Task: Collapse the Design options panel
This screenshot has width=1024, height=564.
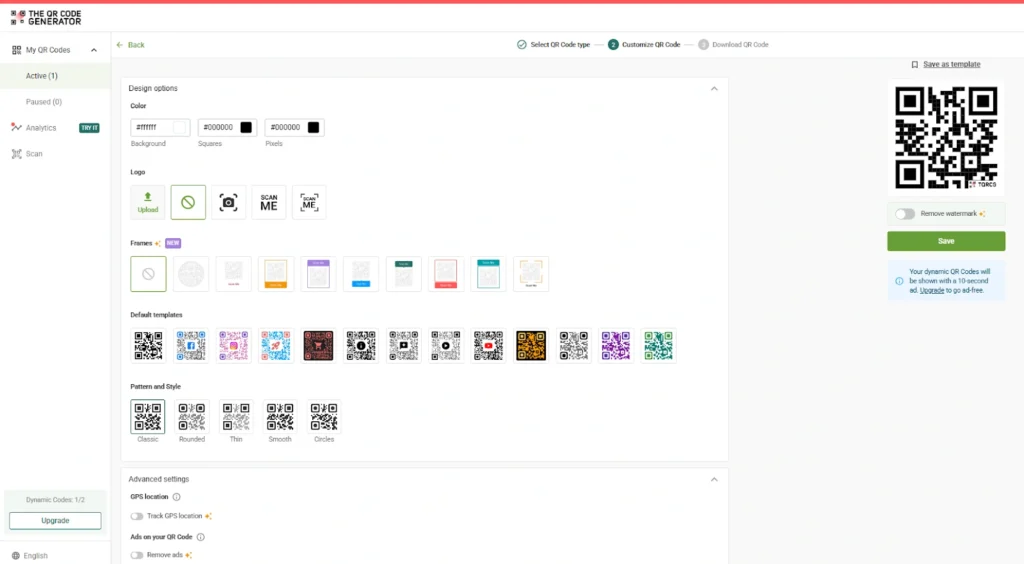Action: [714, 88]
